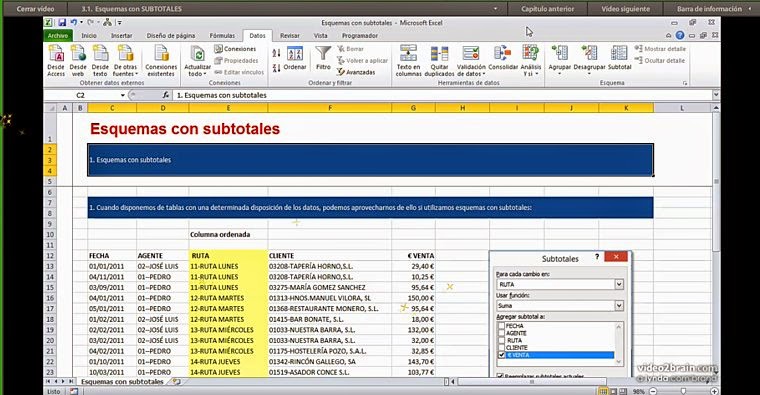Open the Name Box dropdown arrow
The width and height of the screenshot is (760, 395).
point(123,95)
